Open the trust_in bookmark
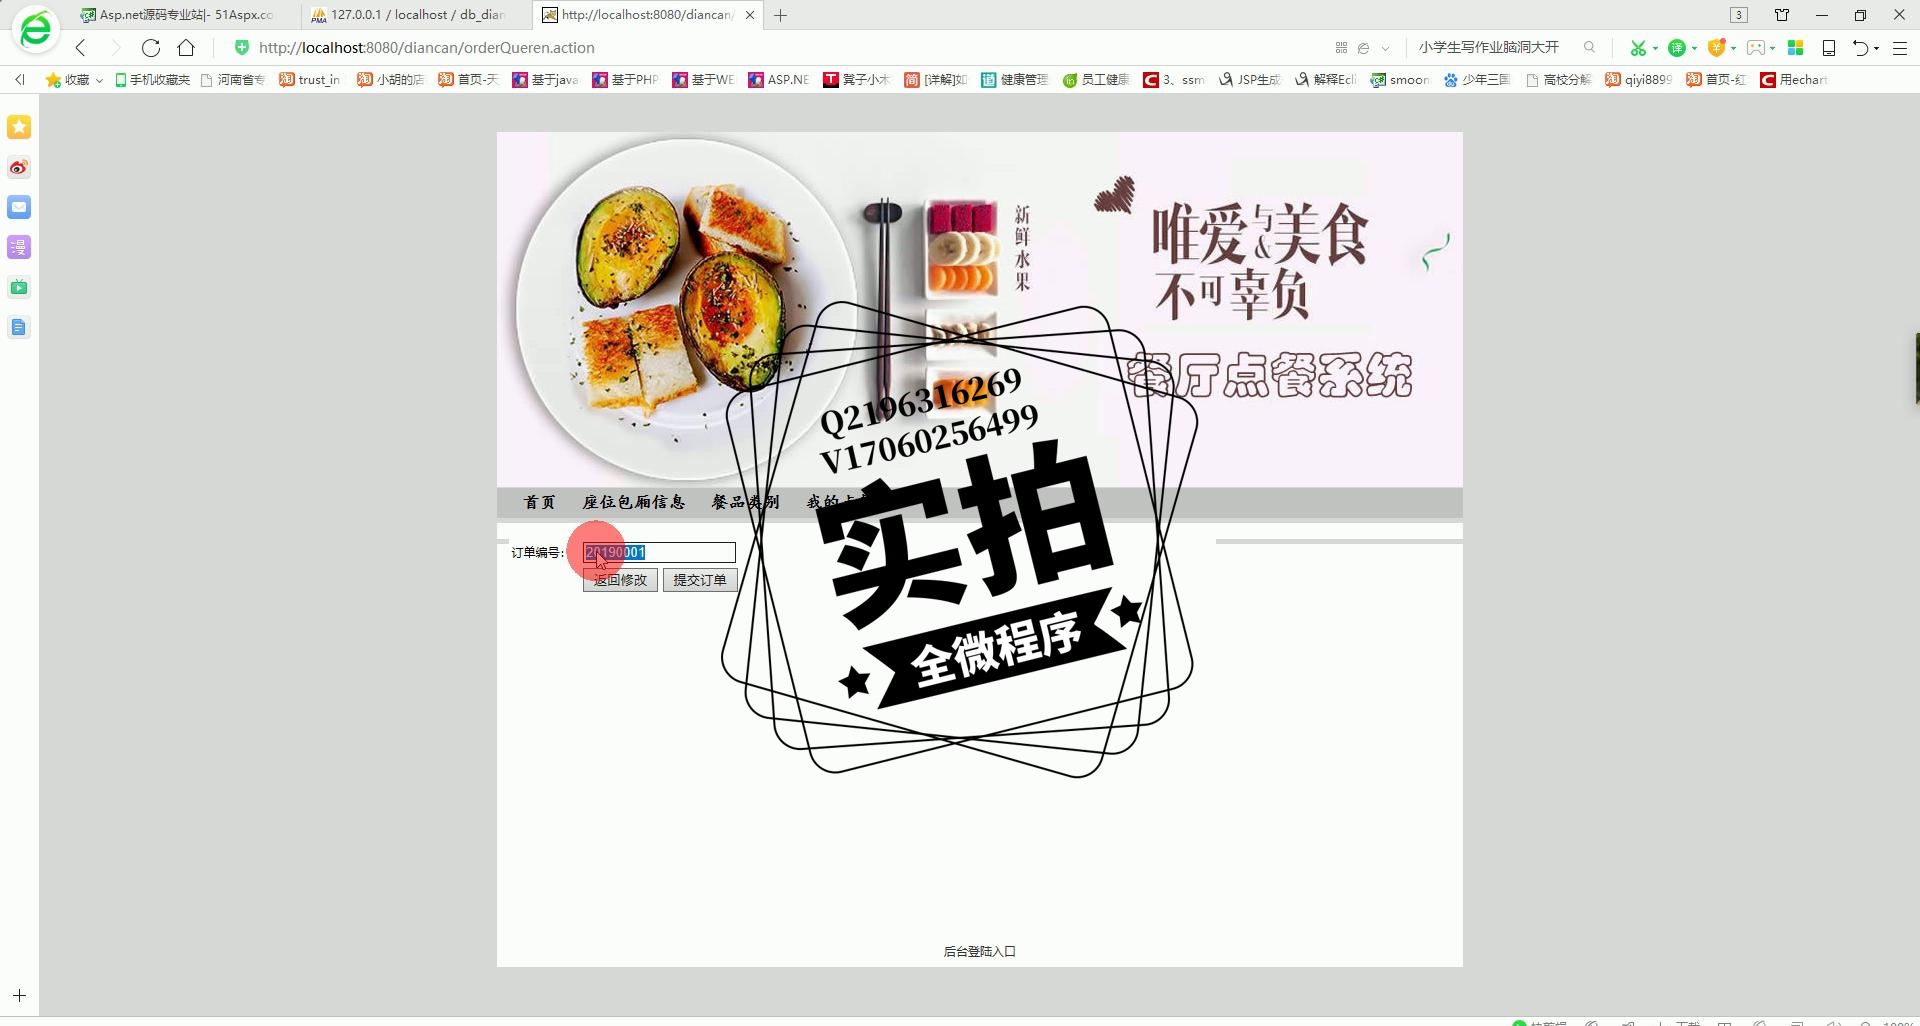 click(x=310, y=79)
